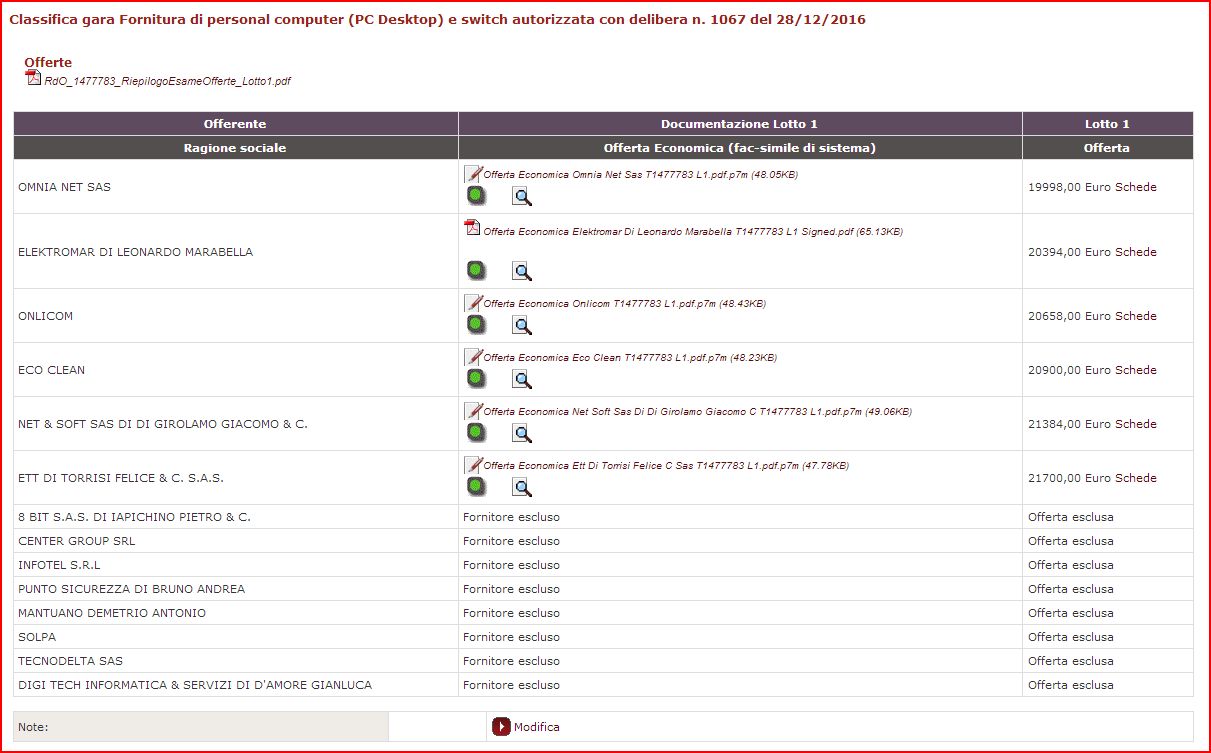The height and width of the screenshot is (753, 1211).
Task: Click signed-file icon of Eco Clean offer
Action: point(473,356)
